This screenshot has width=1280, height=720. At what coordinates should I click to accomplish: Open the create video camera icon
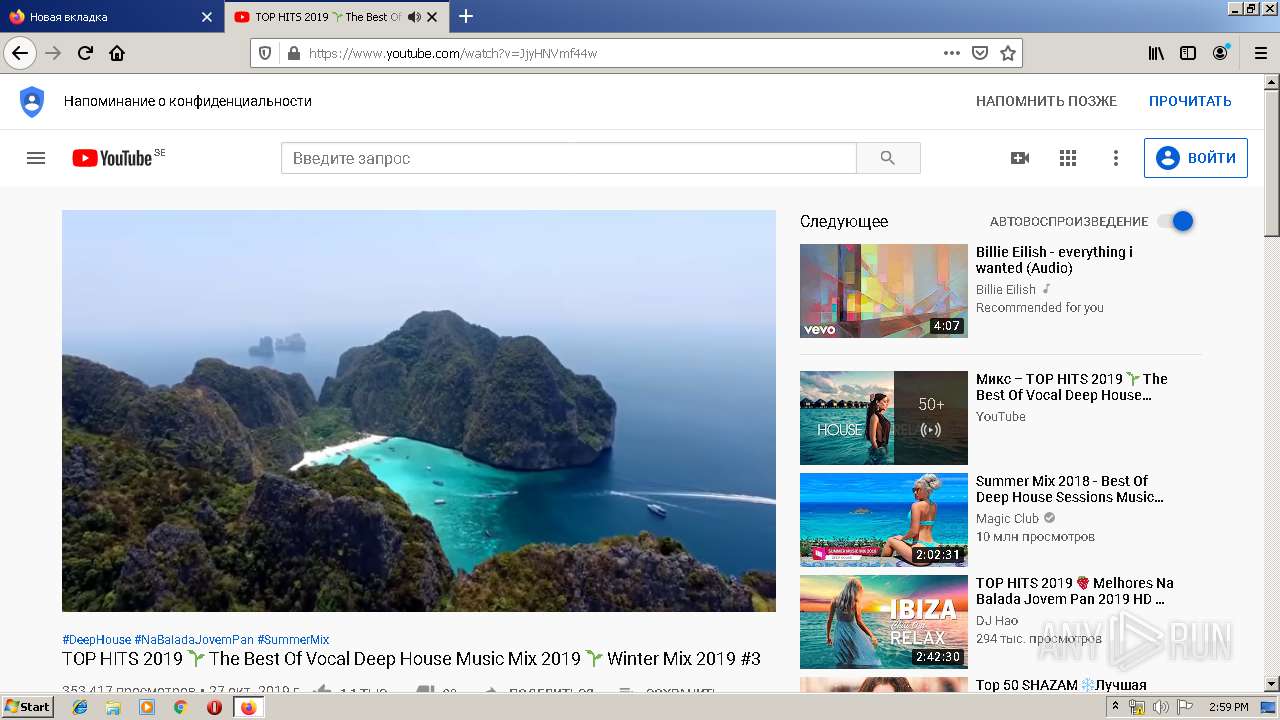(x=1020, y=158)
